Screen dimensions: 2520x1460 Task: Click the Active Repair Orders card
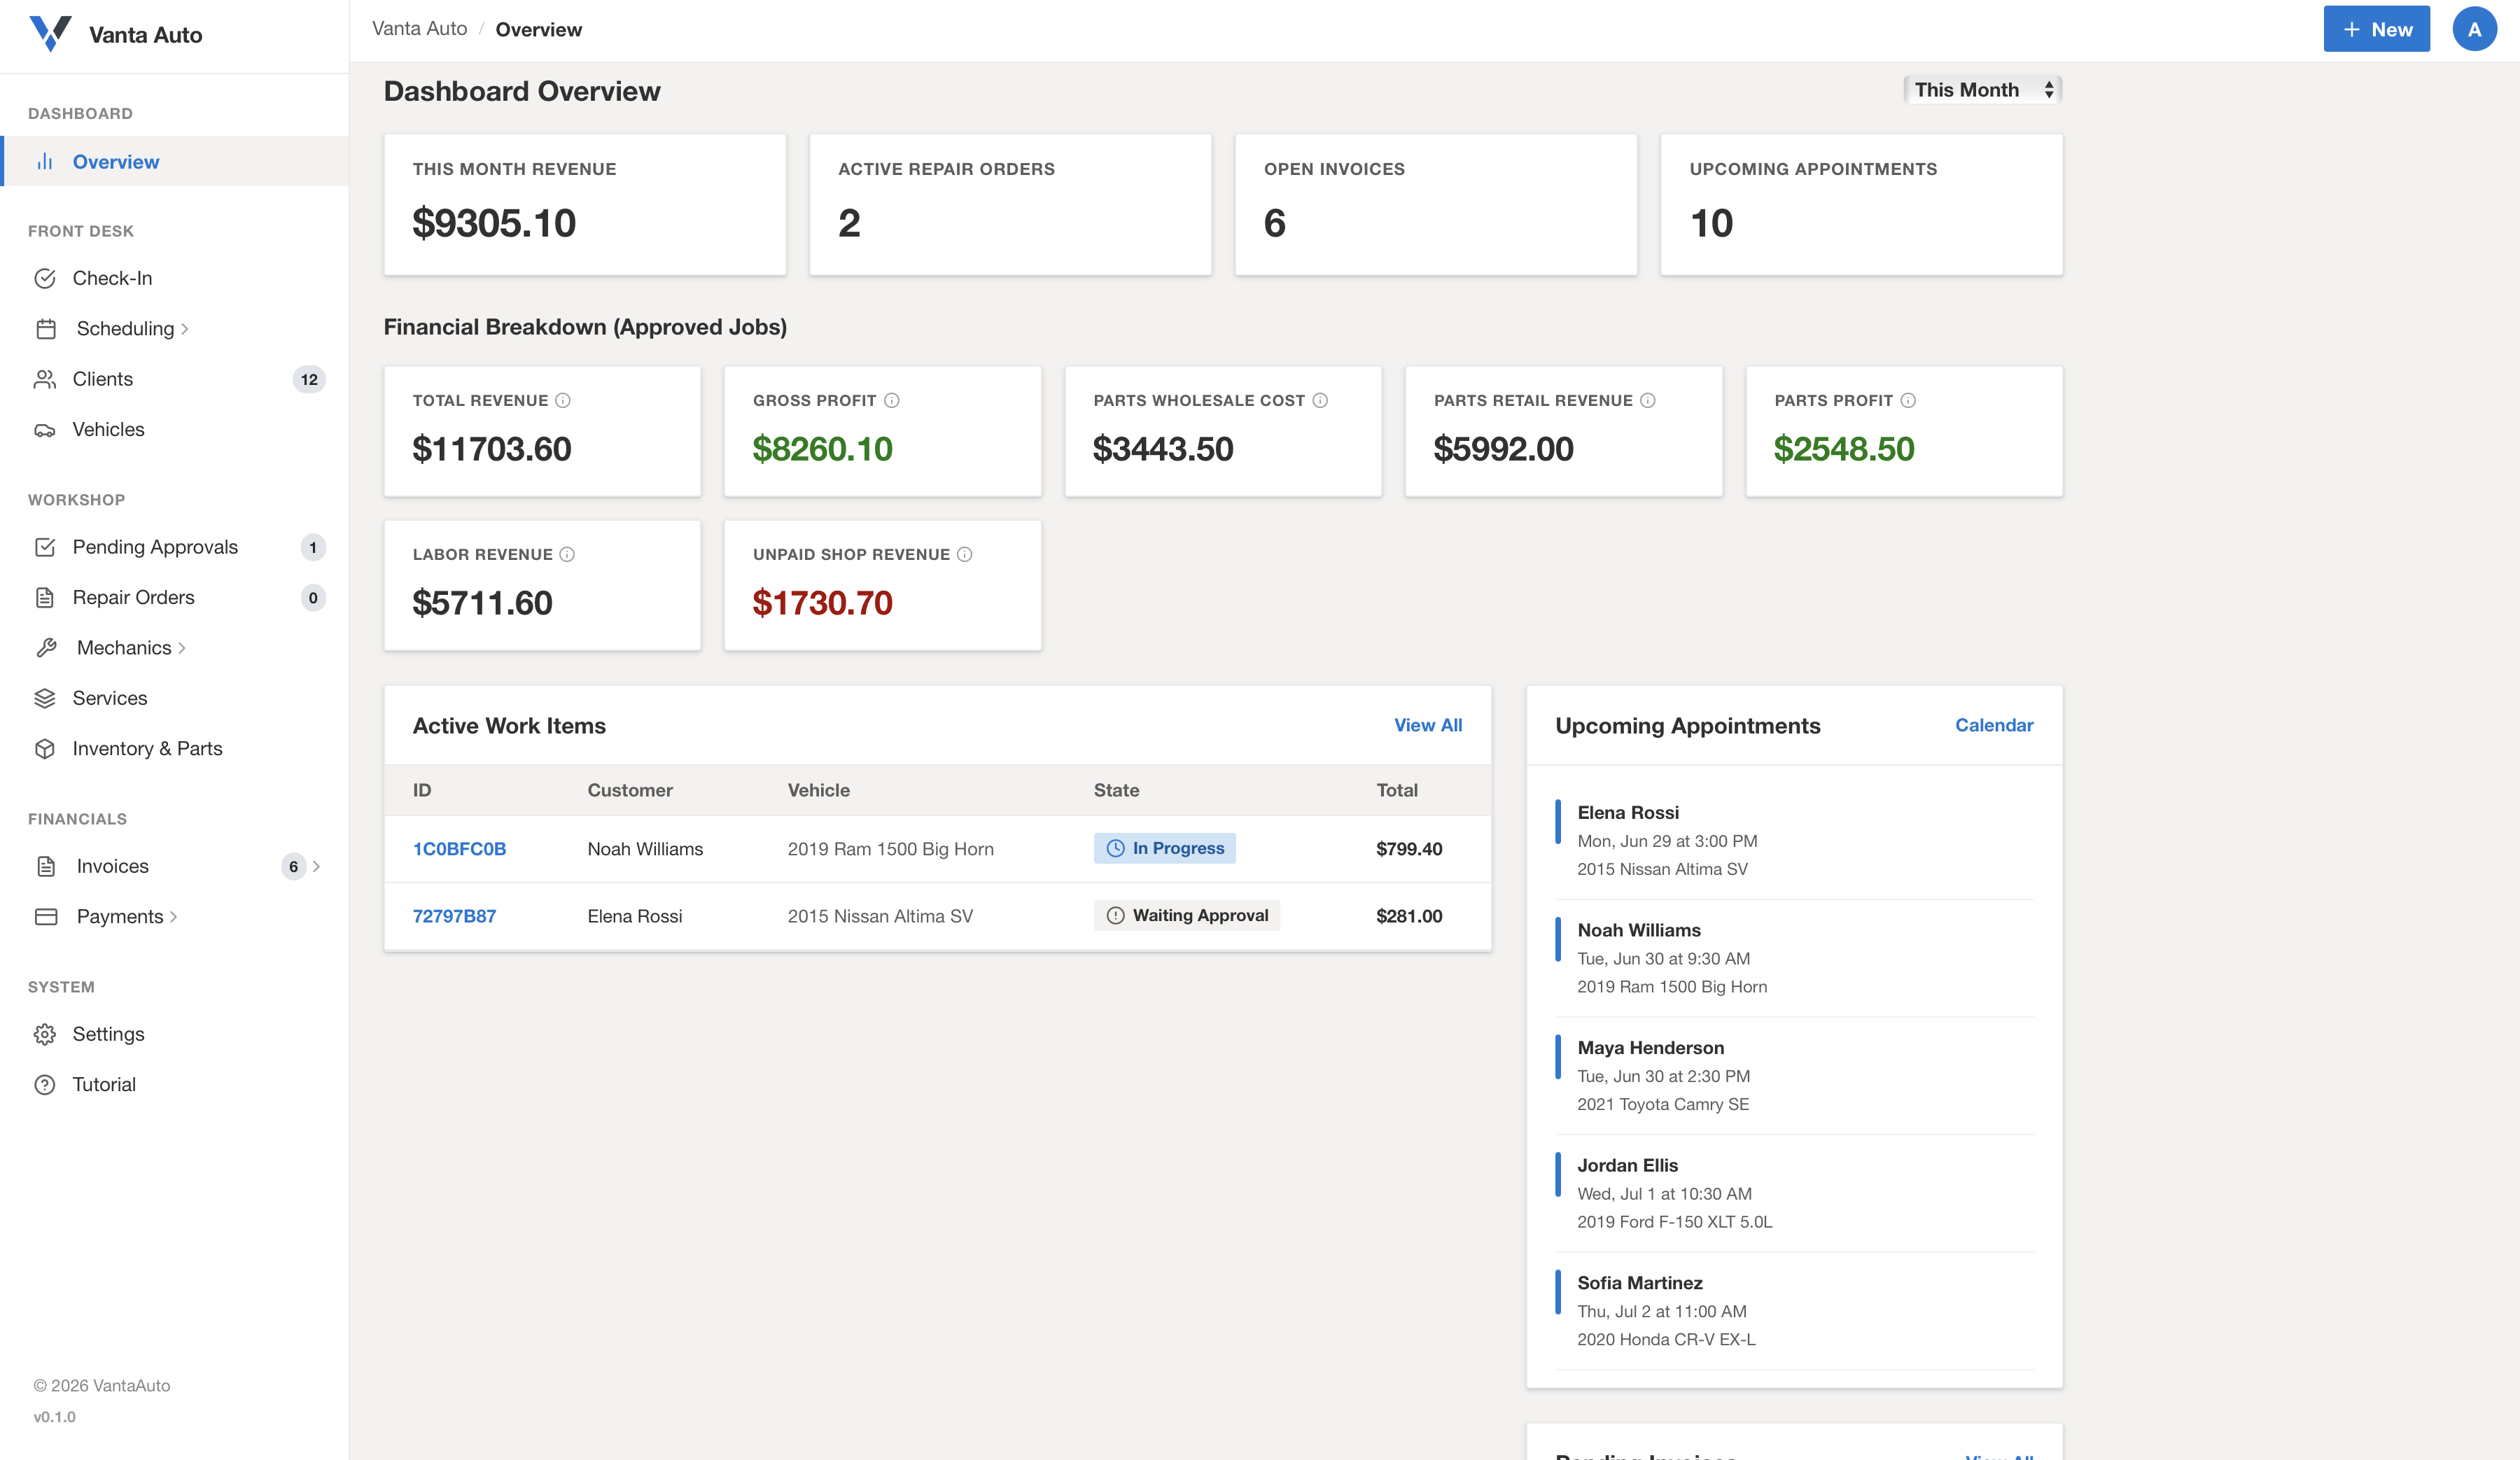1010,205
